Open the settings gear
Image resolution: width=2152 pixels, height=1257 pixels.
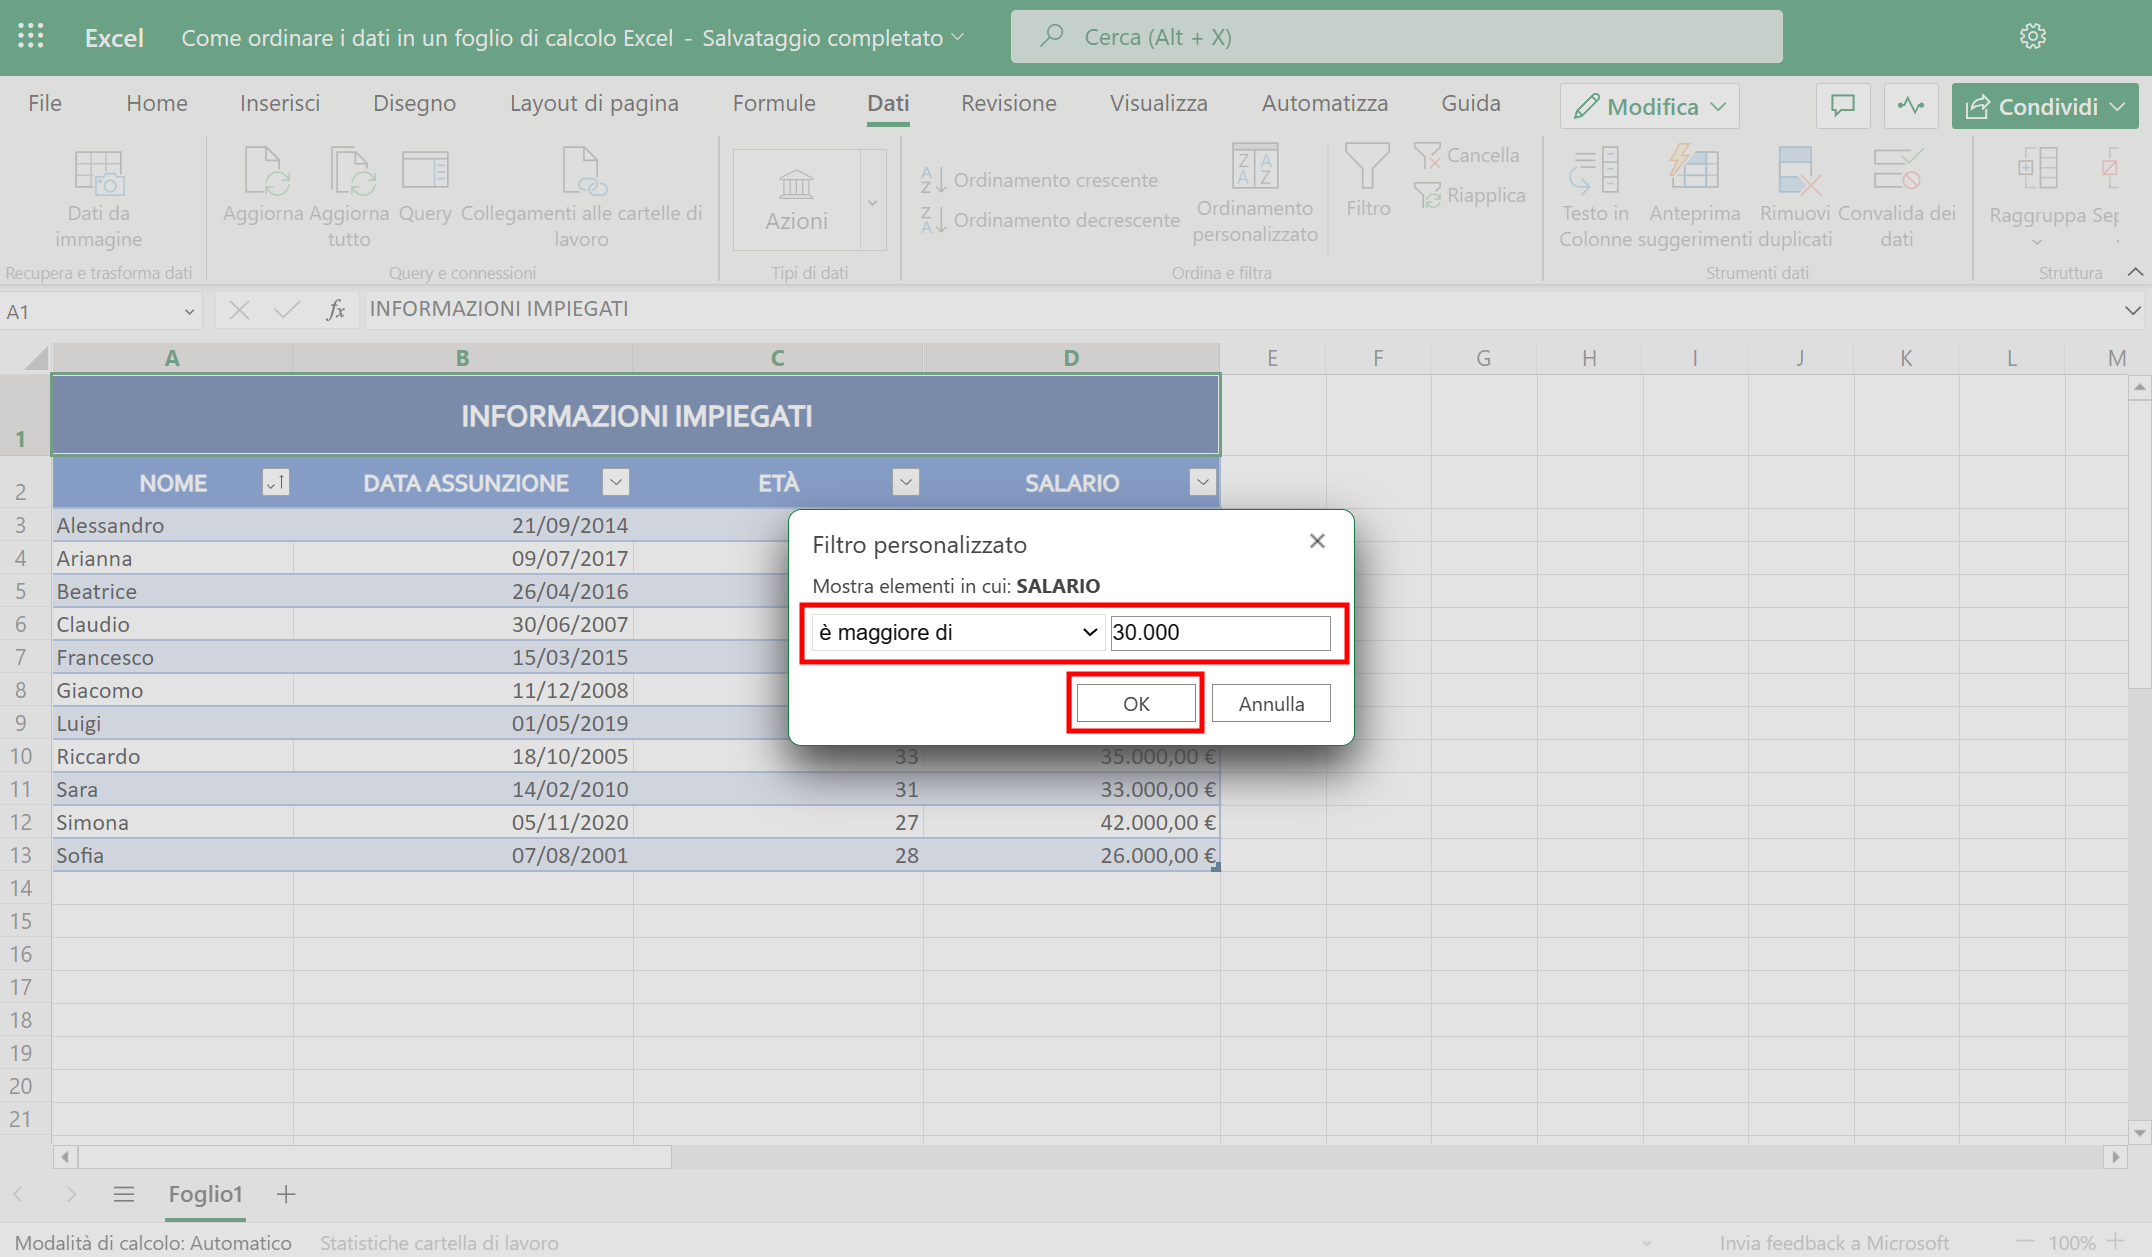(2032, 36)
